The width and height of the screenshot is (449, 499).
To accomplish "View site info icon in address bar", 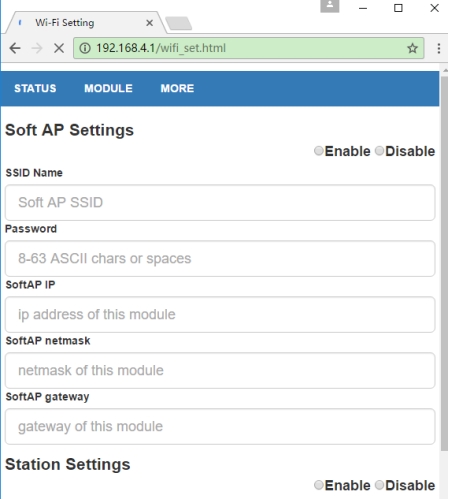I will pos(85,48).
